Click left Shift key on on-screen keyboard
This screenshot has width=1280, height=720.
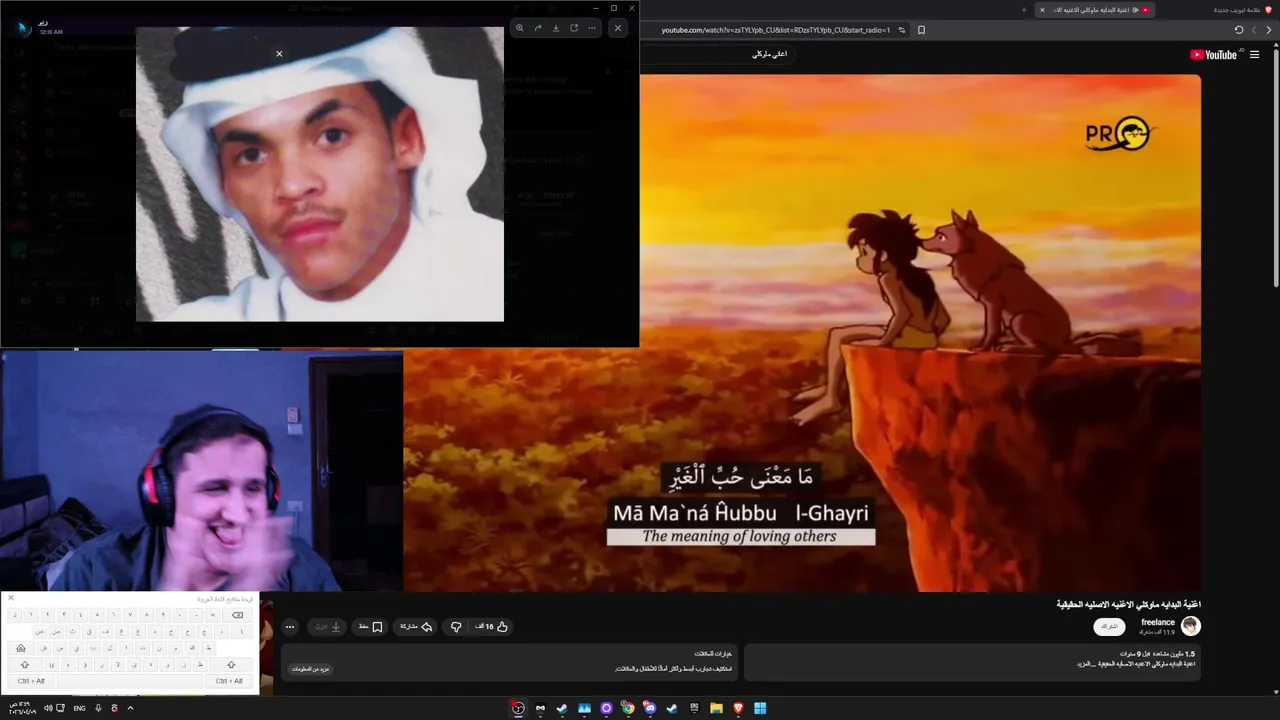[x=24, y=665]
